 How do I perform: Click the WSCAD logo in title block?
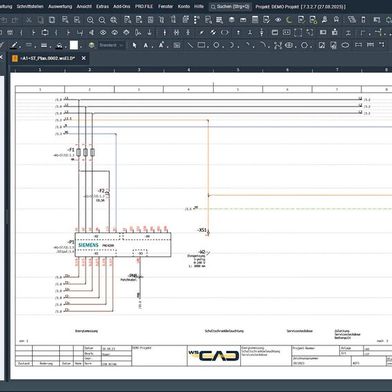[x=214, y=355]
